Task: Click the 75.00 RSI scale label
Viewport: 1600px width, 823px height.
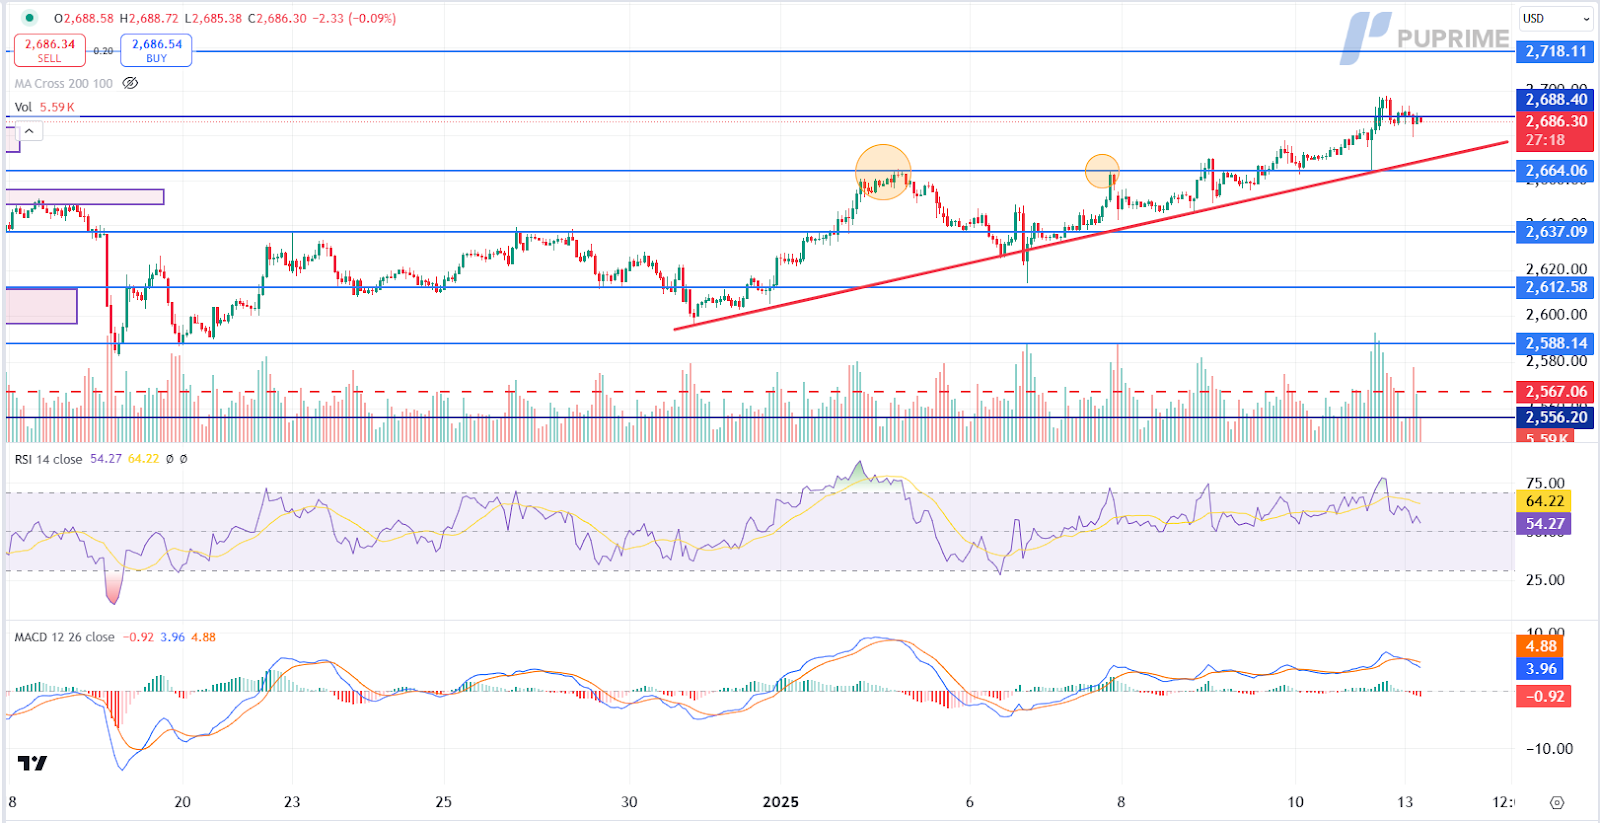Action: click(x=1545, y=483)
